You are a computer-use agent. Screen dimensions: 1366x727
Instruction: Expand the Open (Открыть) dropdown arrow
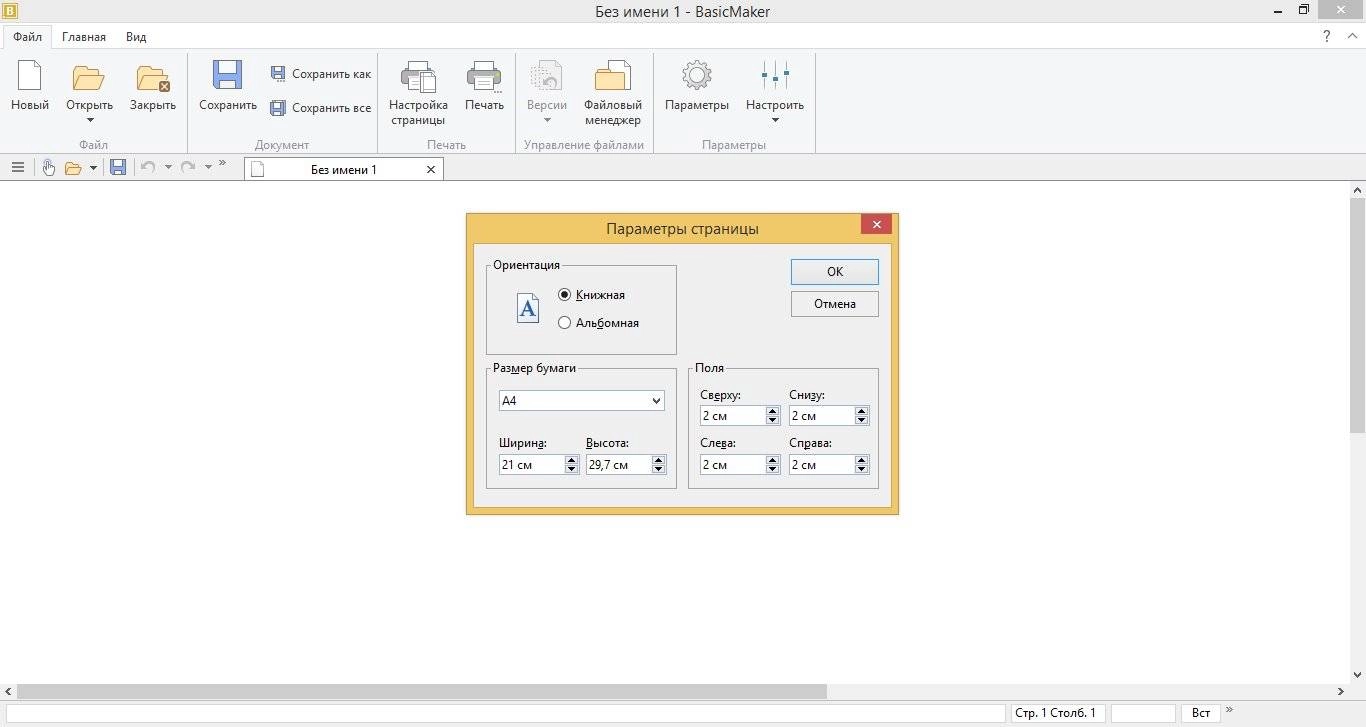tap(89, 120)
